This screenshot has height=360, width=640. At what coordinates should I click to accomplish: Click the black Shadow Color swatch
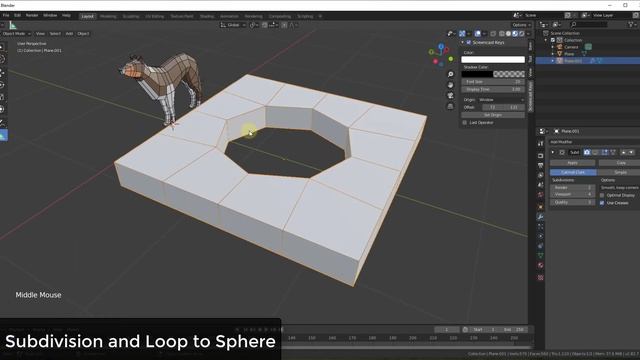[477, 74]
